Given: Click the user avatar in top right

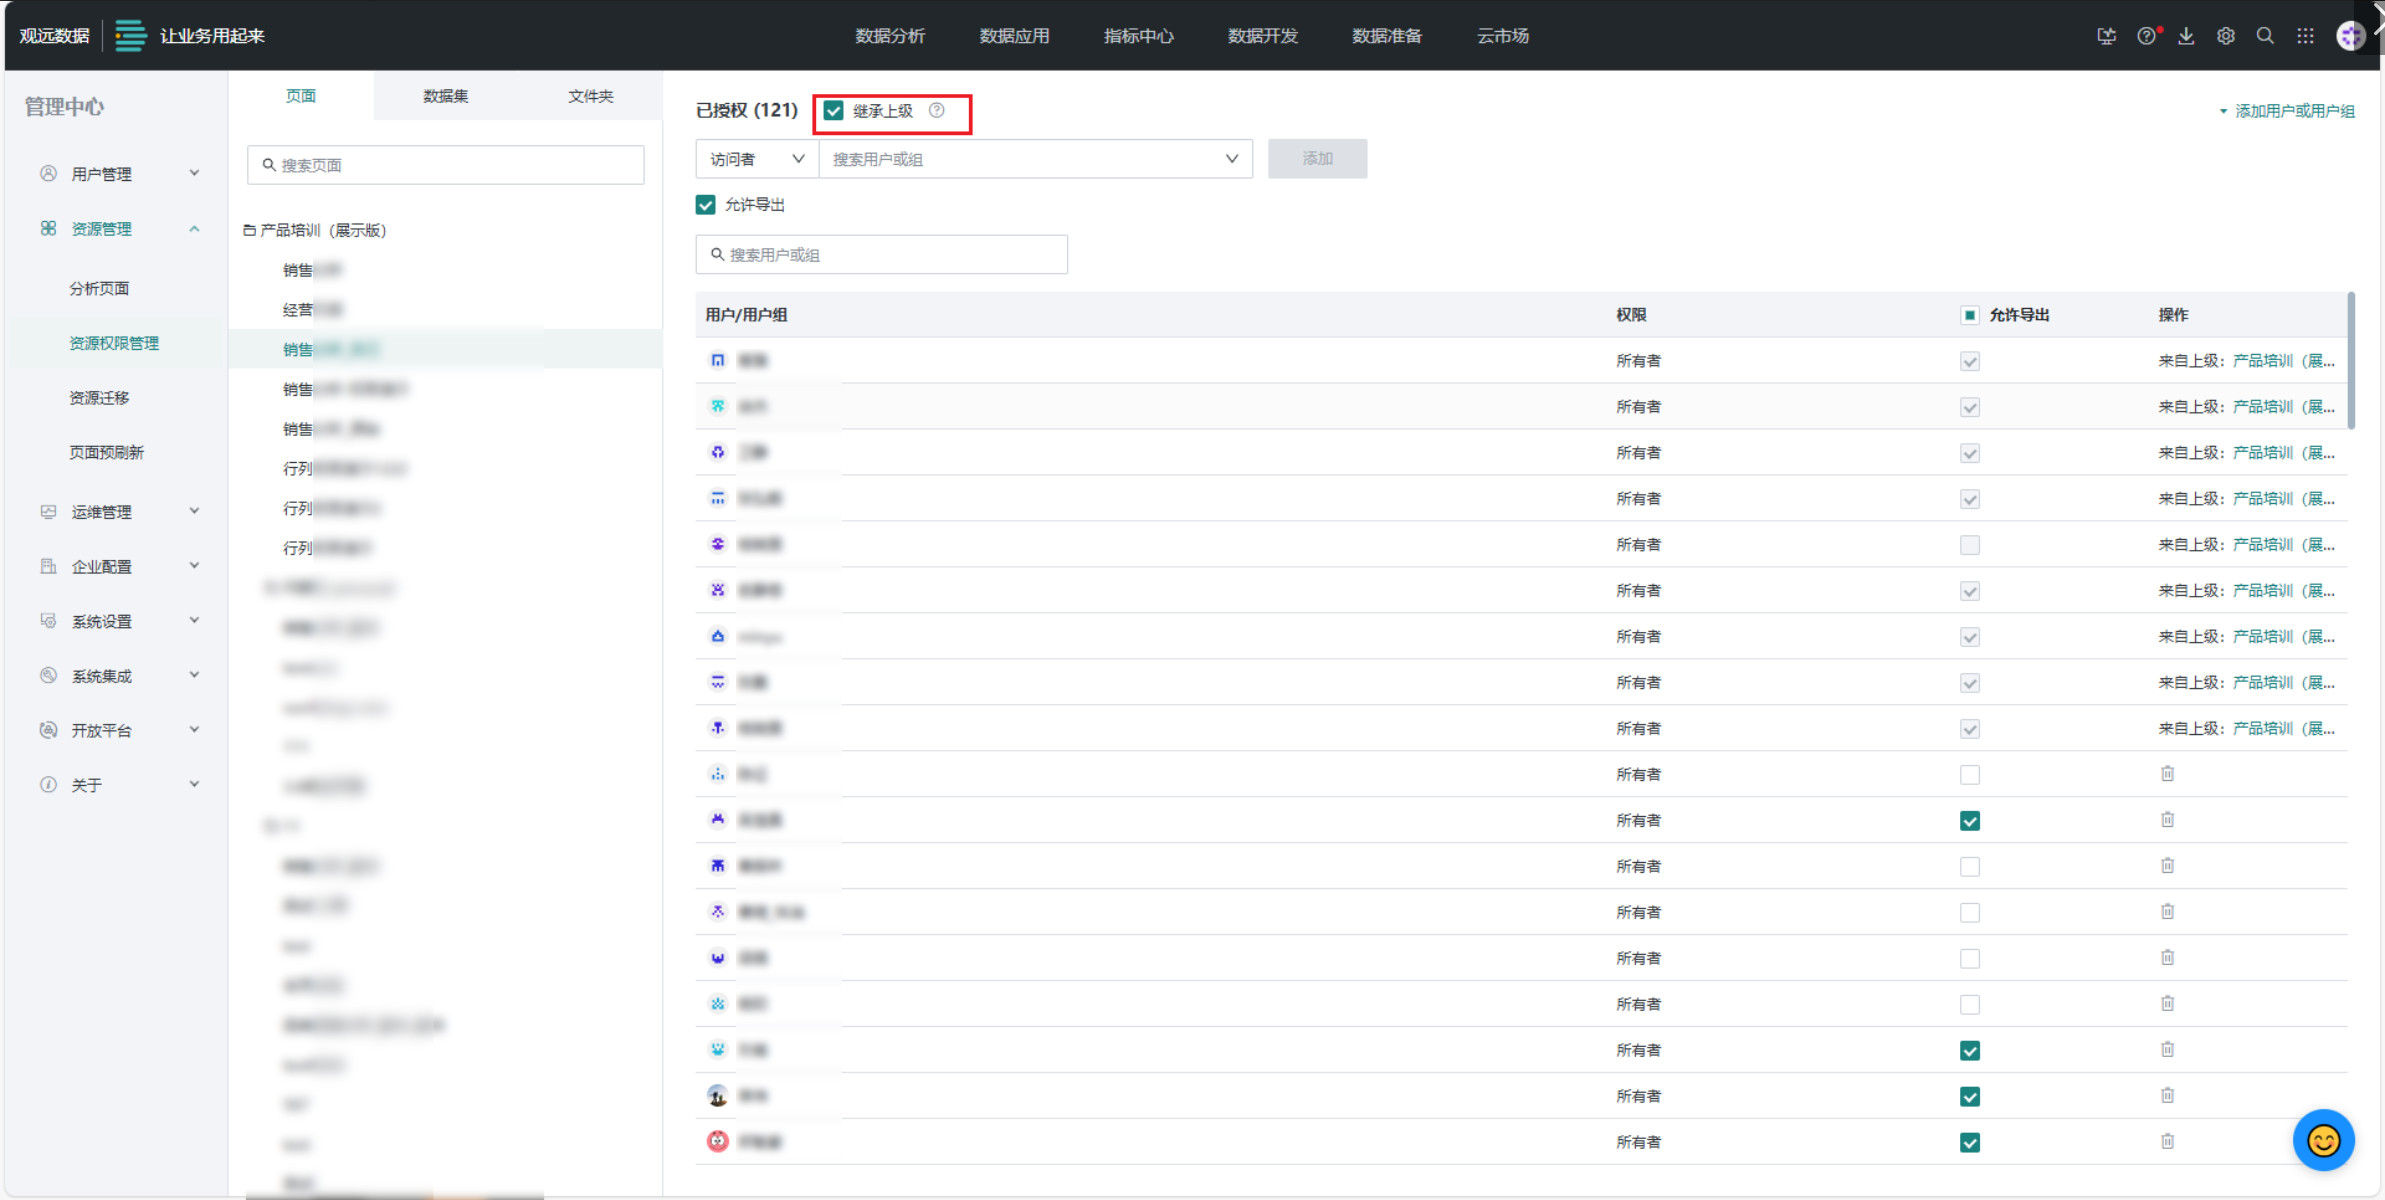Looking at the screenshot, I should (x=2350, y=36).
